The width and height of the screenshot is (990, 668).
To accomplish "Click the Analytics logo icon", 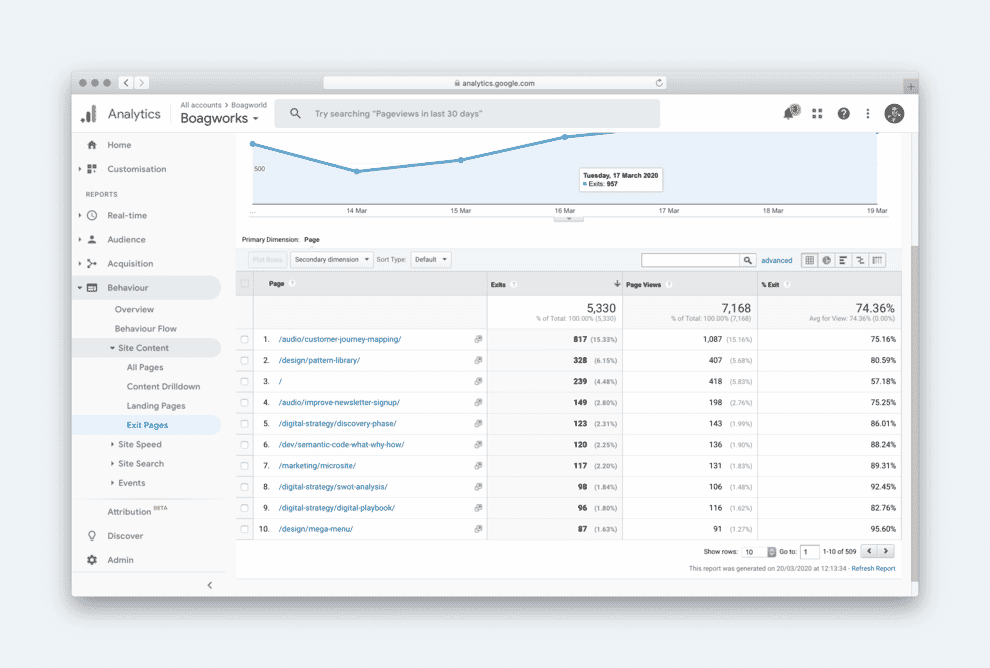I will click(89, 114).
